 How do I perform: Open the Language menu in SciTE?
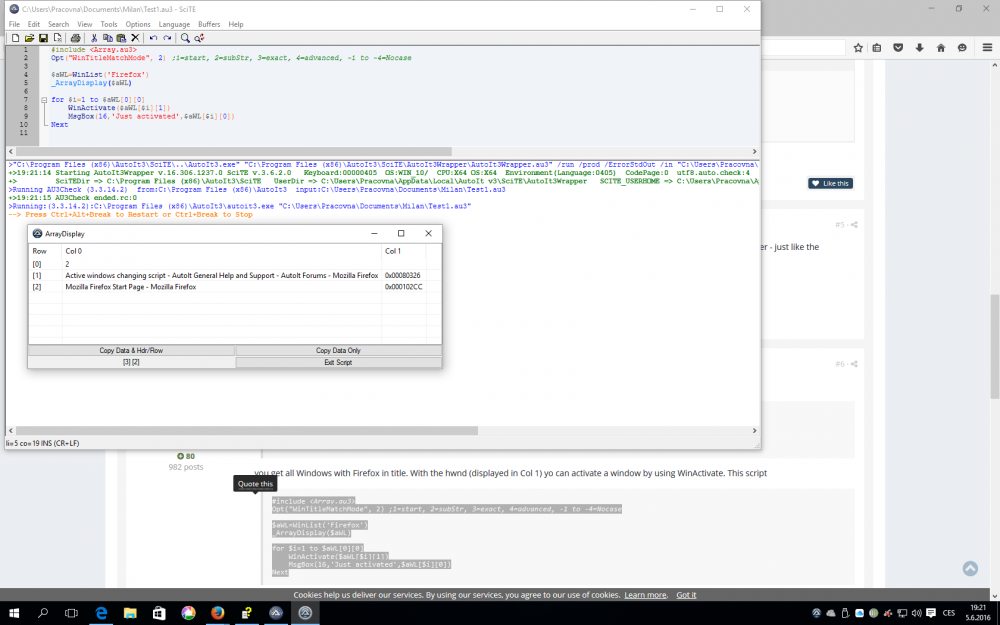[x=174, y=24]
